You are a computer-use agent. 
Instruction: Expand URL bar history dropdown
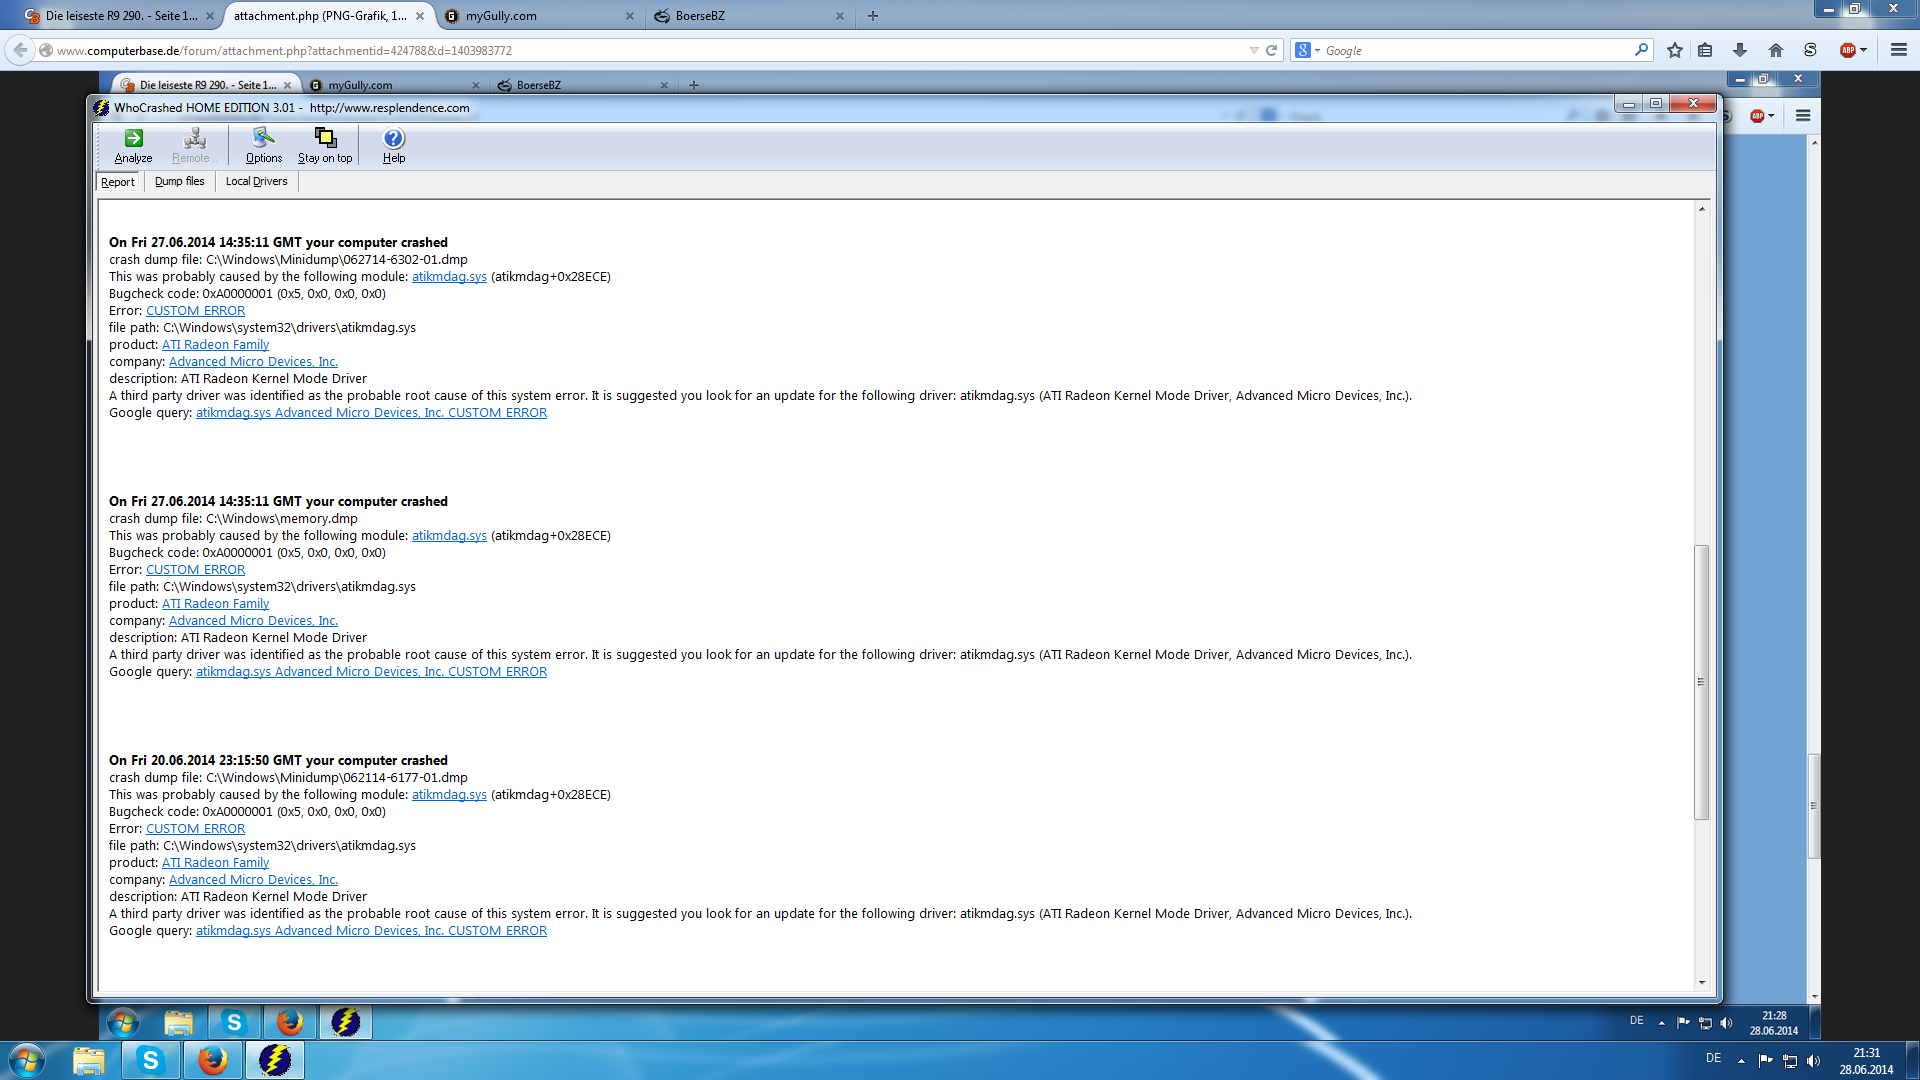pos(1254,50)
